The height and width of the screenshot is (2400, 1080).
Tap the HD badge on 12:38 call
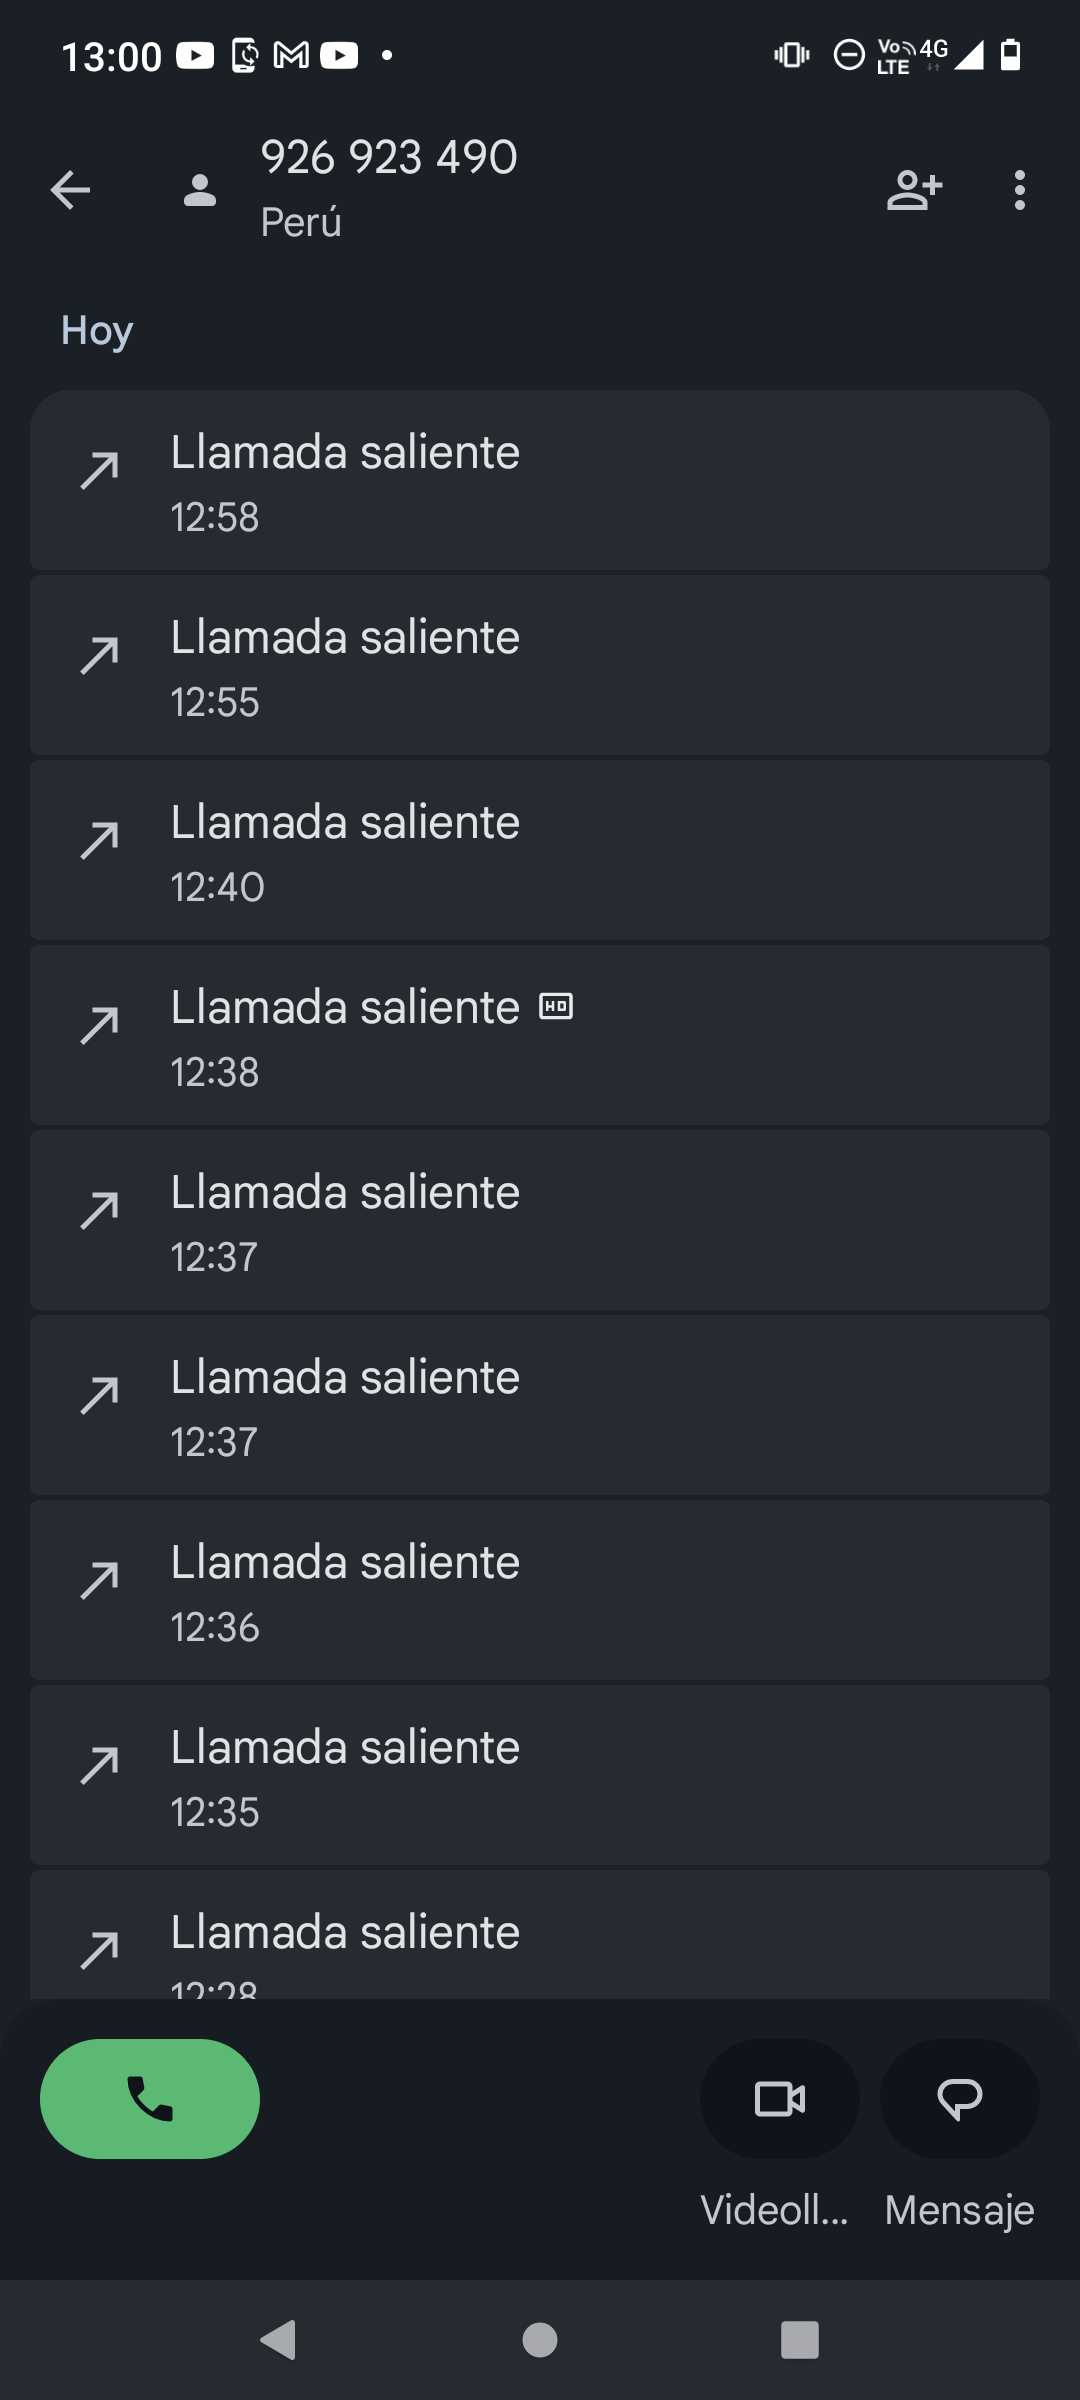[556, 1006]
